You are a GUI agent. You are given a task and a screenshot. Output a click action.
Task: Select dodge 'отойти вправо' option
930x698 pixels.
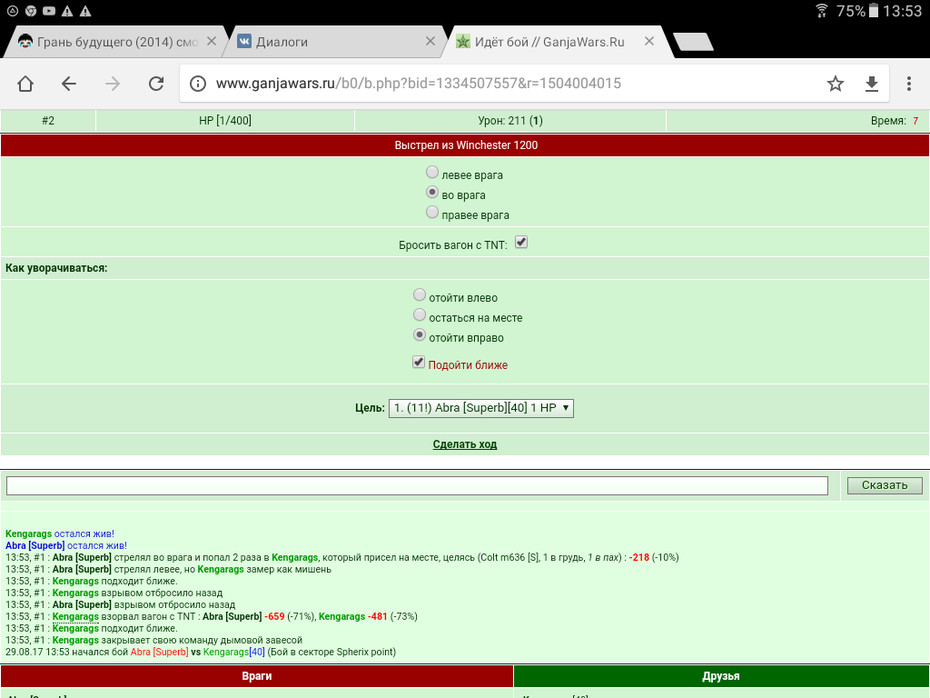coord(419,335)
